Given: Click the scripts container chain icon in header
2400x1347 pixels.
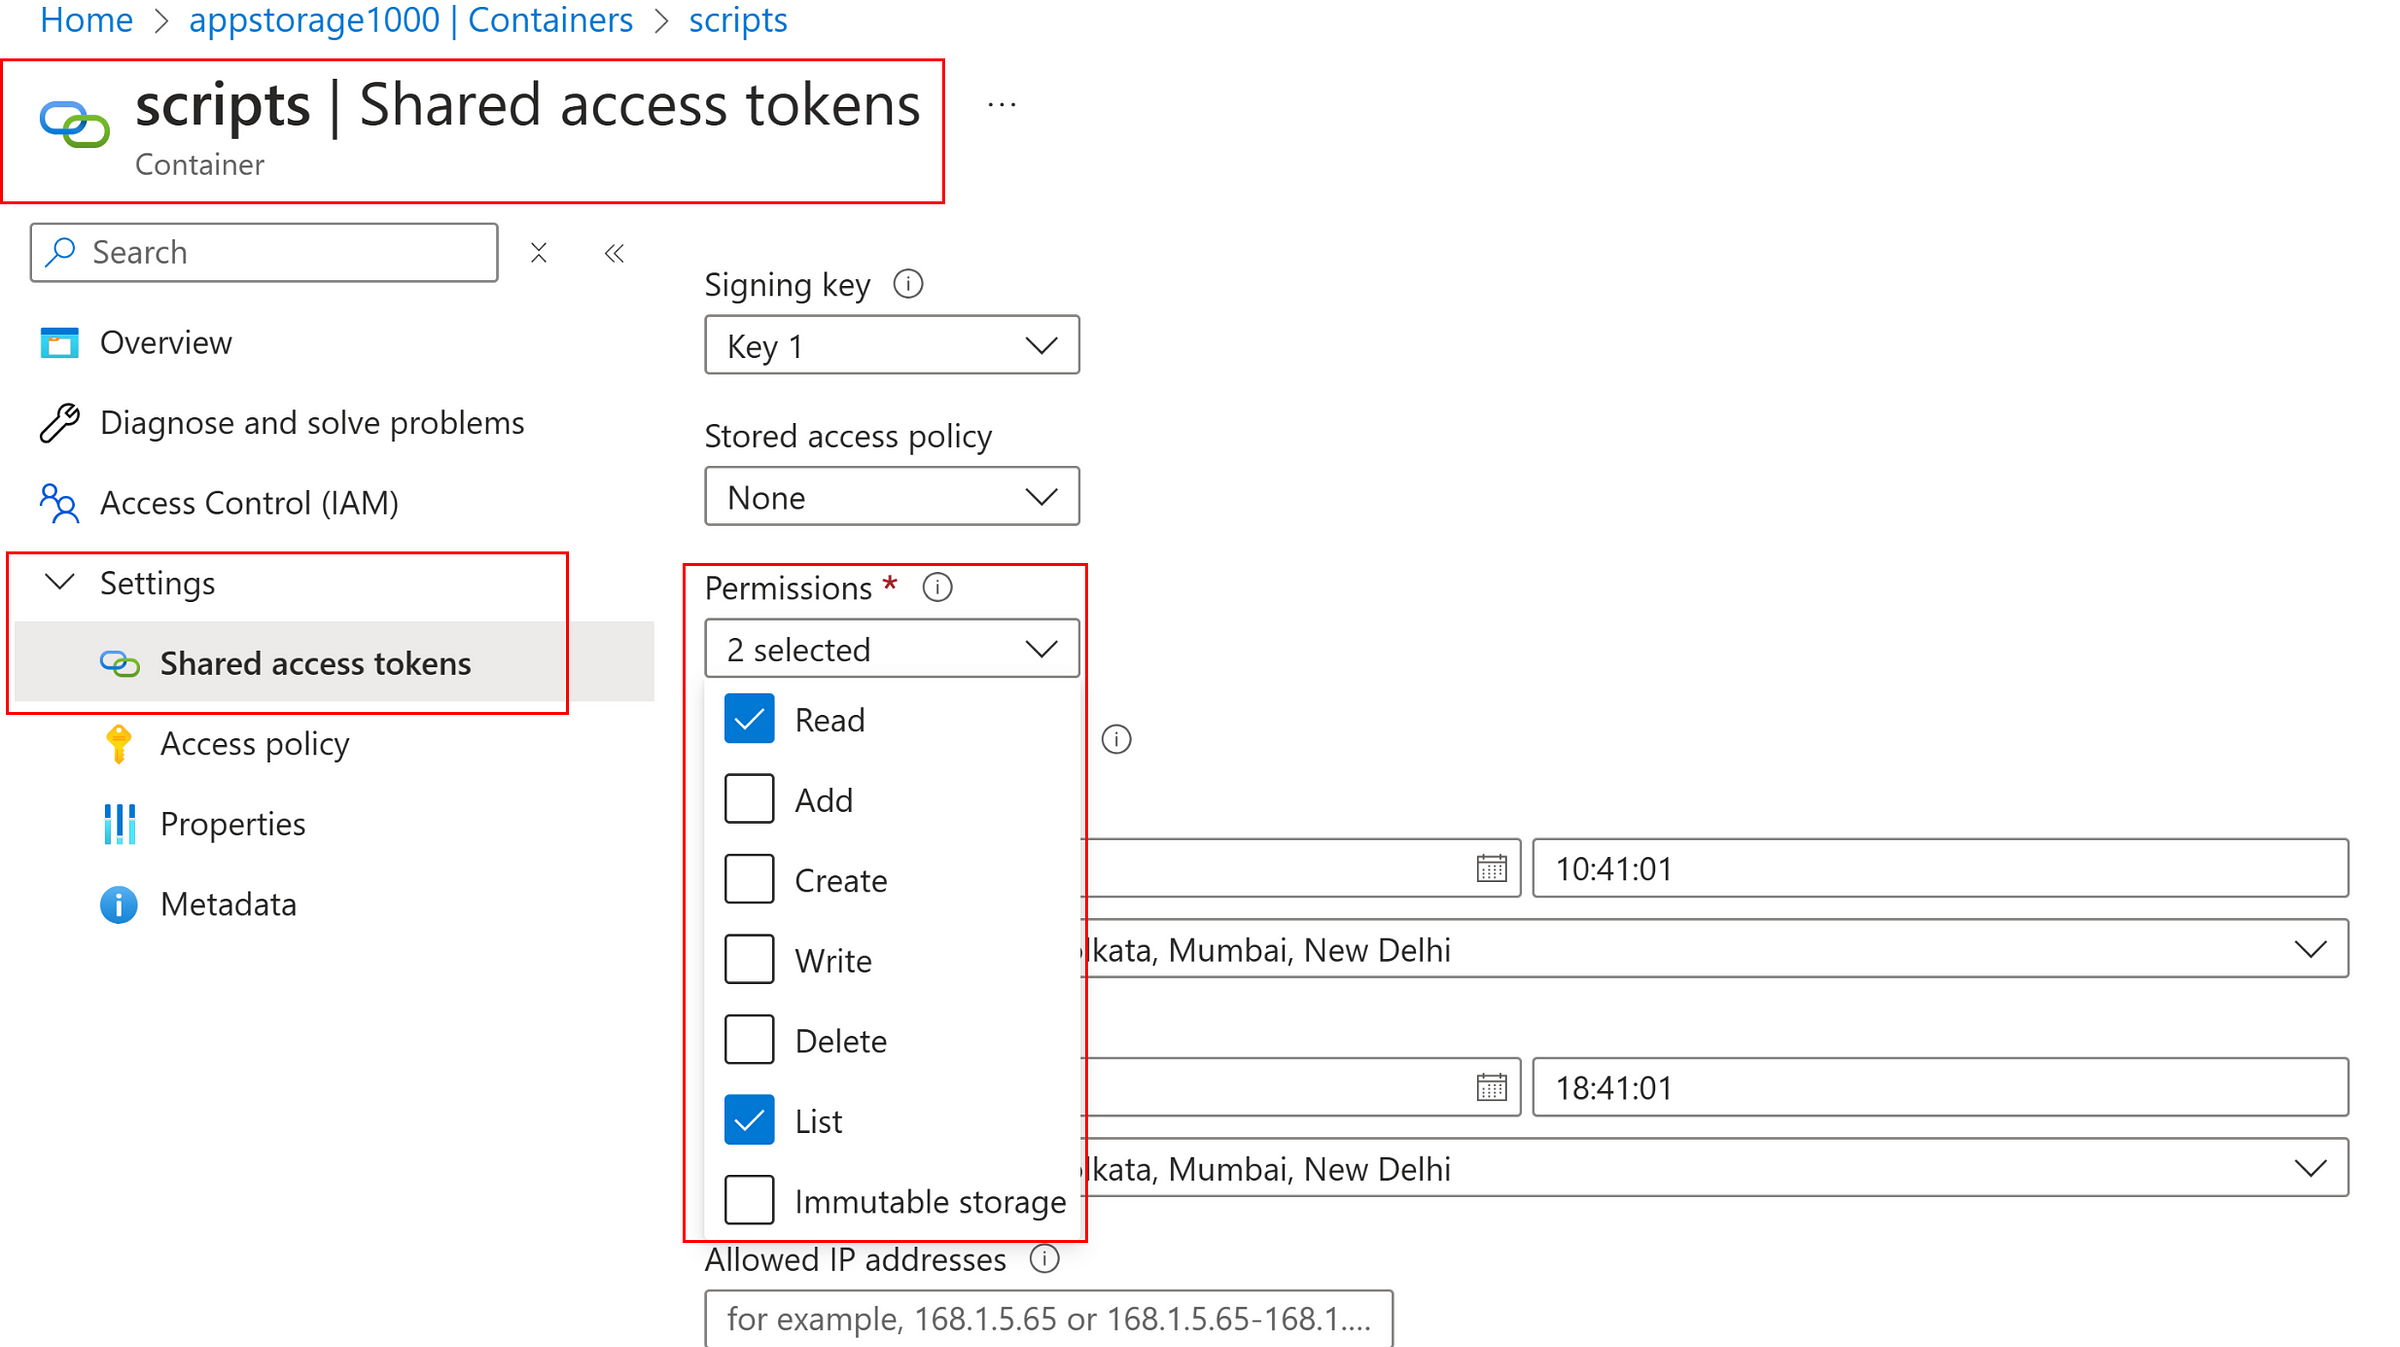Looking at the screenshot, I should coord(74,124).
